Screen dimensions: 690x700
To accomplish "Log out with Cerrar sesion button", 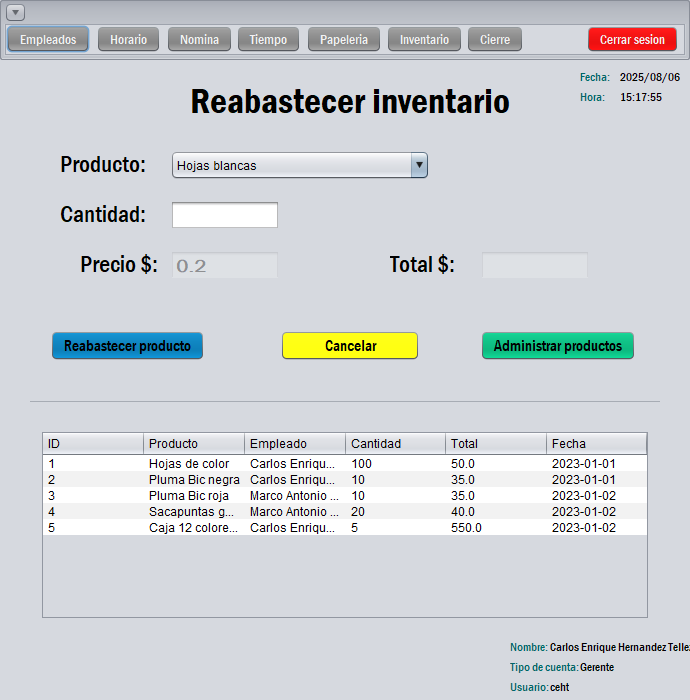I will (632, 39).
